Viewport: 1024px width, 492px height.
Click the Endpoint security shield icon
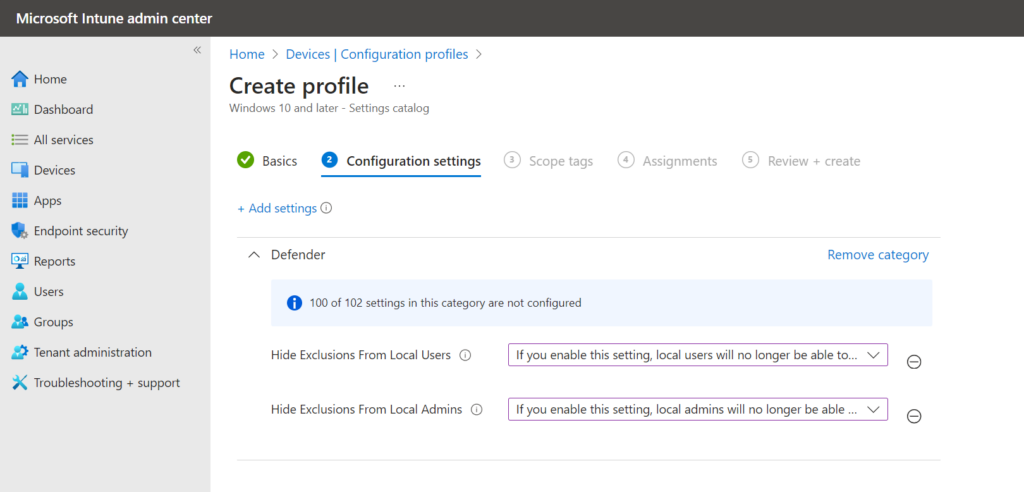(20, 231)
